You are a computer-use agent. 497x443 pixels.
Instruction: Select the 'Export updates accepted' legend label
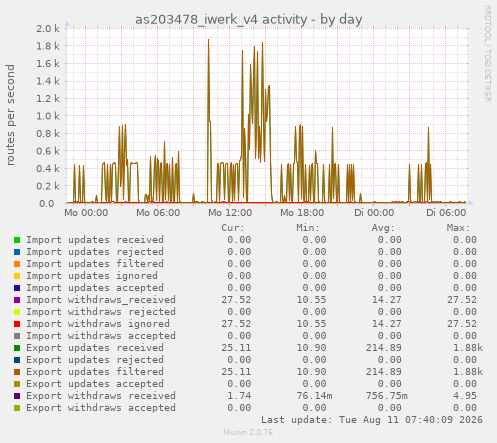[95, 384]
